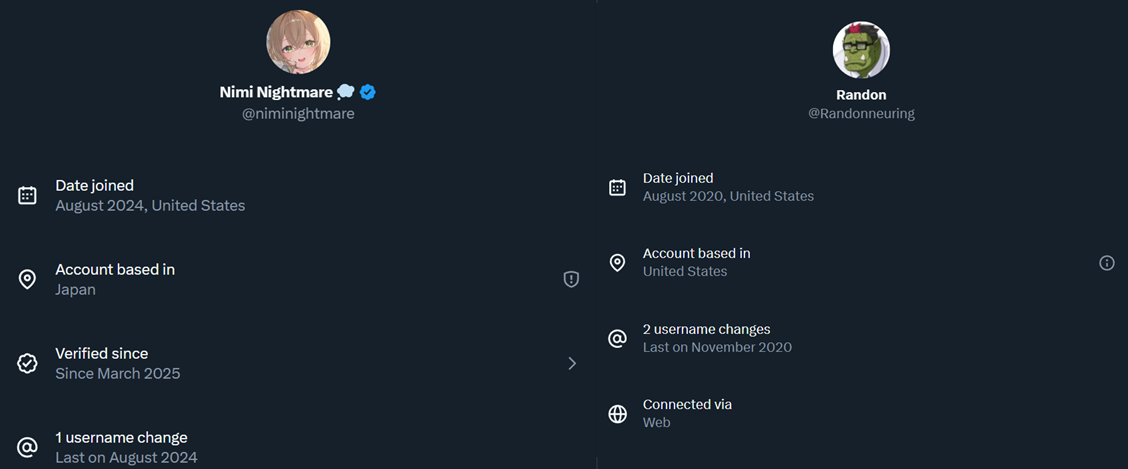This screenshot has height=469, width=1128.
Task: Click the info circle icon in Randon's panel
Action: 1106,263
